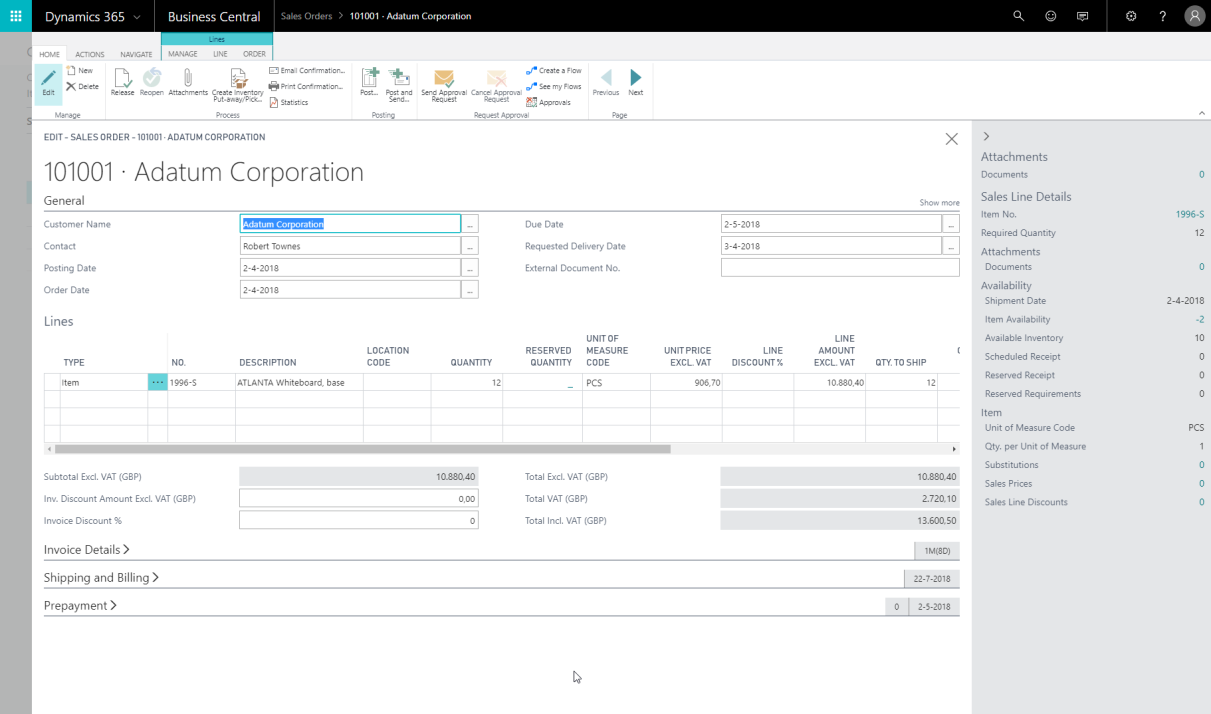
Task: Click the External Document No. field
Action: tap(840, 268)
